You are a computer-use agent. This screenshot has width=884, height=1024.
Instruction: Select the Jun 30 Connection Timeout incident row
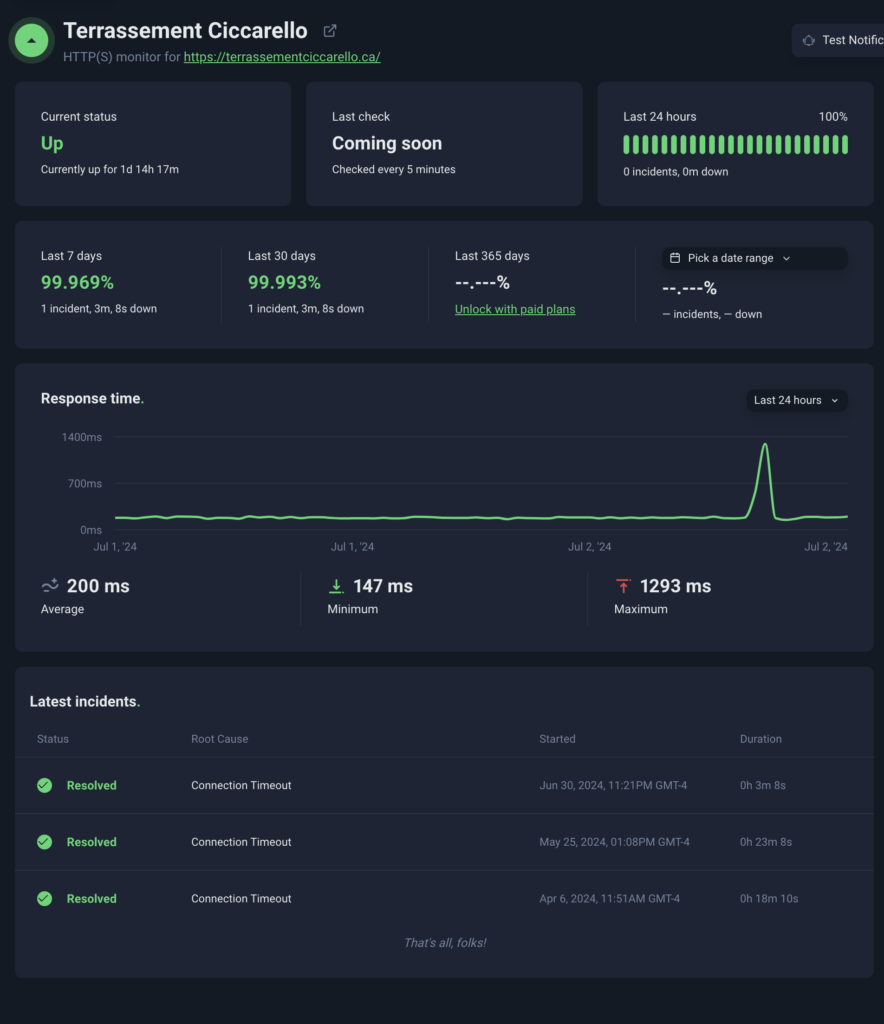pos(241,786)
